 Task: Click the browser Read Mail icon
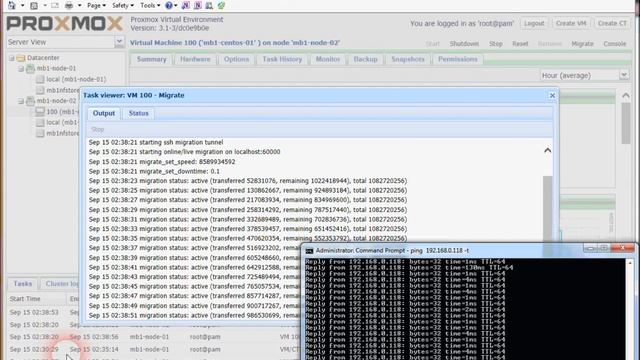[55, 5]
